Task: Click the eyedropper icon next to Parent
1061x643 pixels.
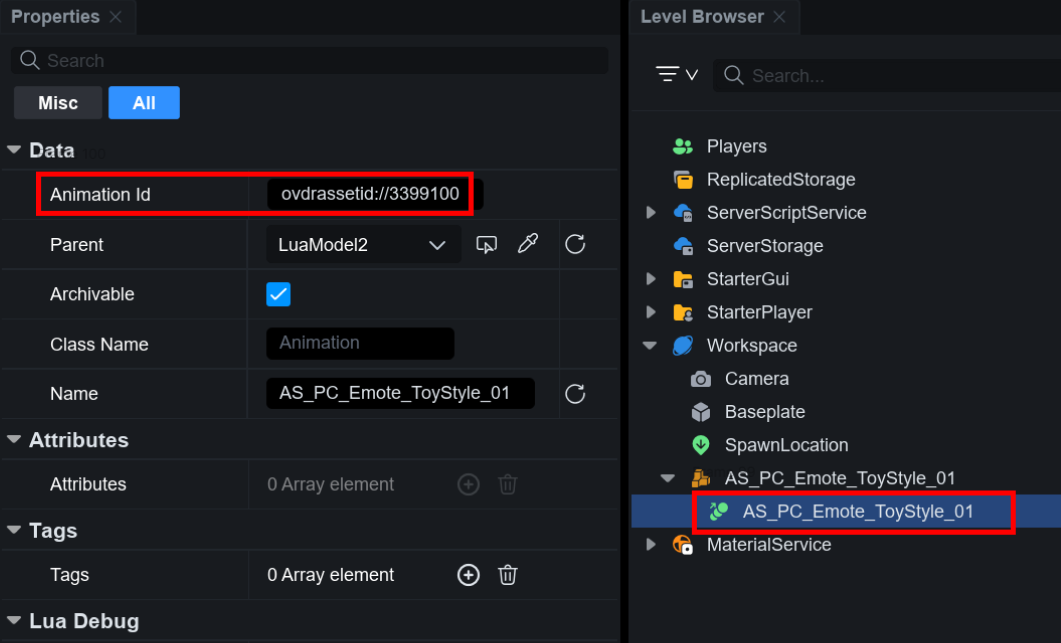Action: tap(528, 244)
